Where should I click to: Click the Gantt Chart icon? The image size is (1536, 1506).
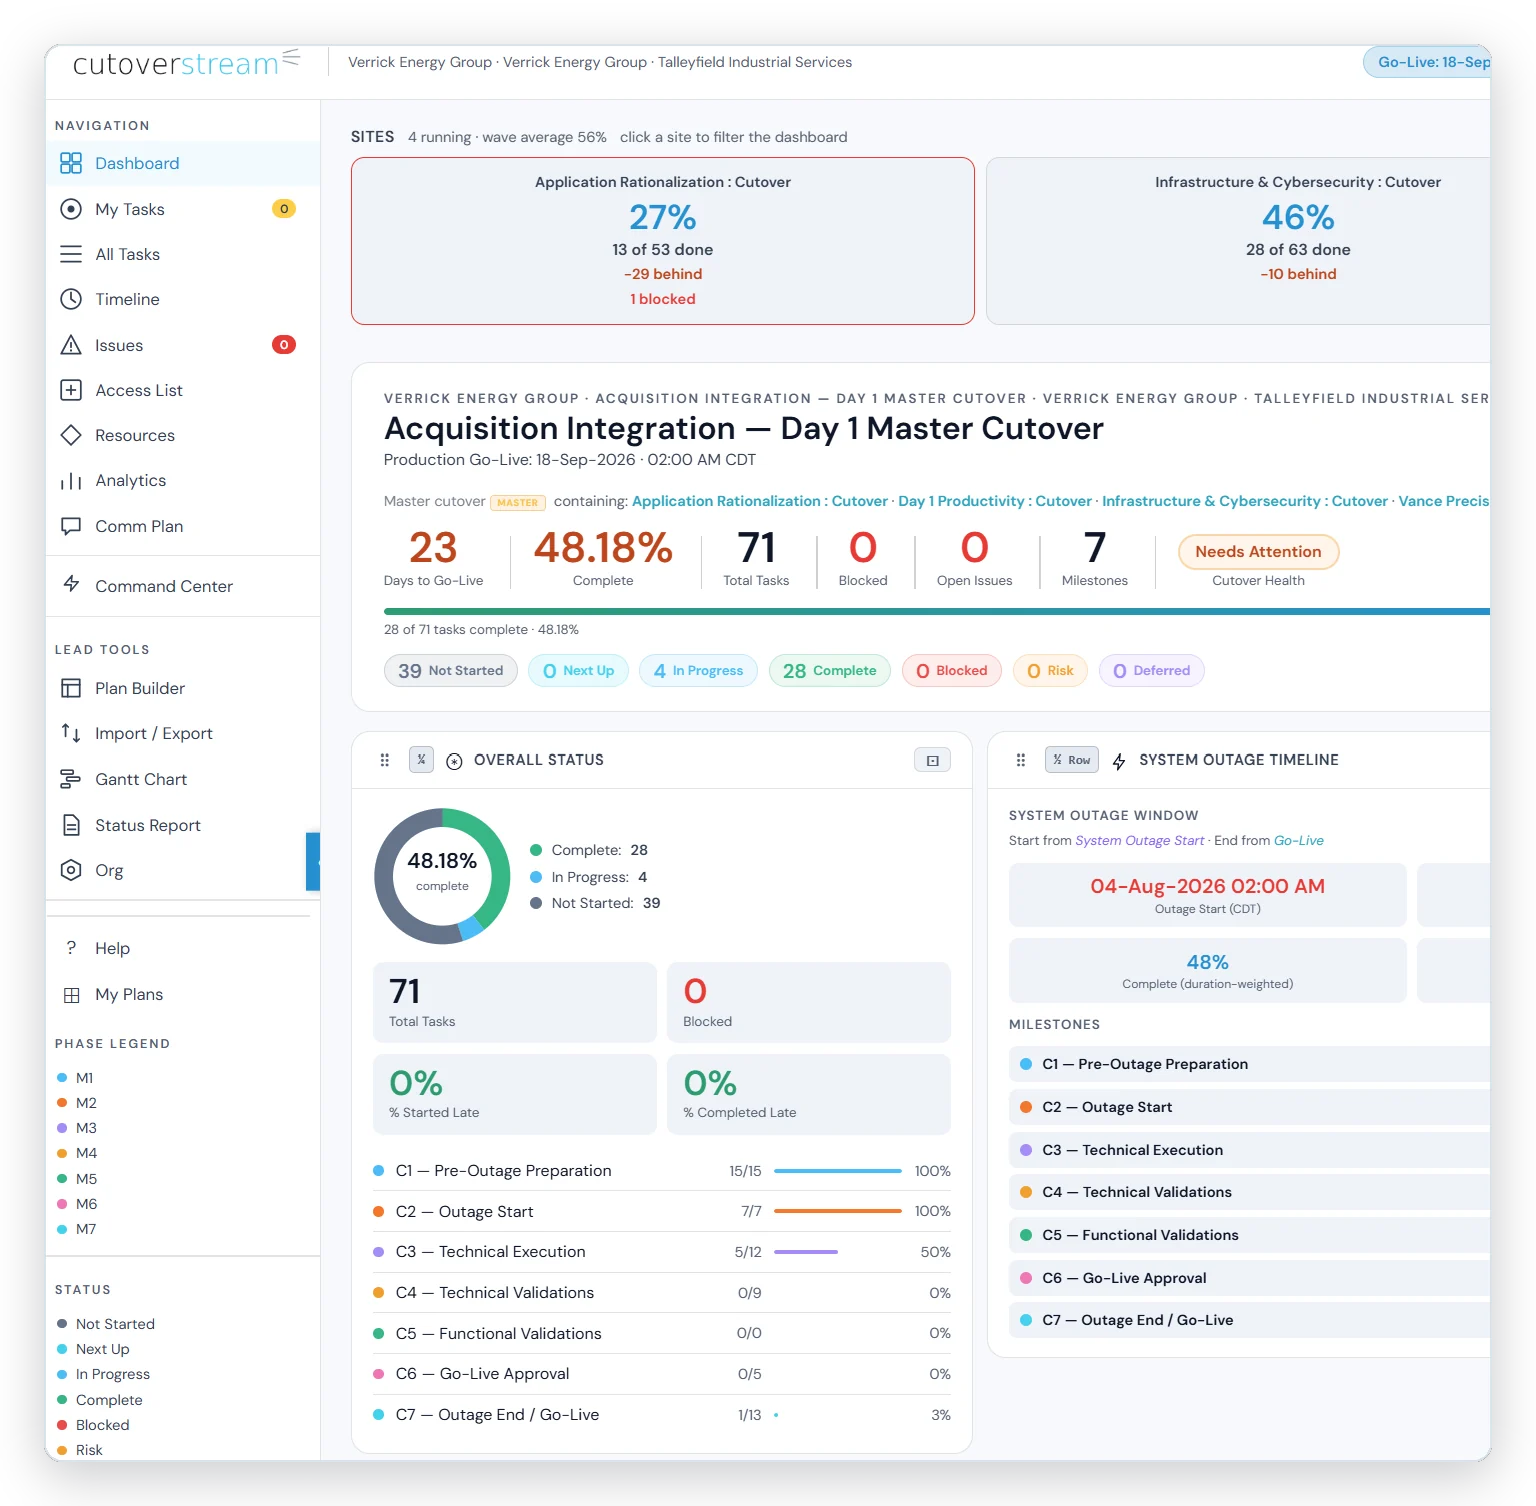pos(71,779)
